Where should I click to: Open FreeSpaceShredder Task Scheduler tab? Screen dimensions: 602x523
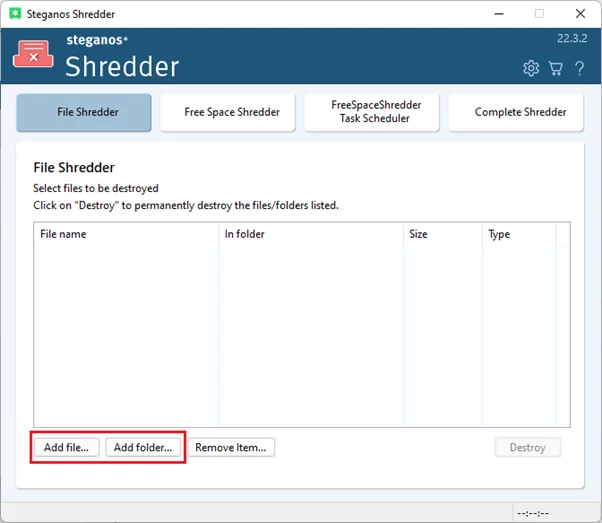(x=372, y=112)
